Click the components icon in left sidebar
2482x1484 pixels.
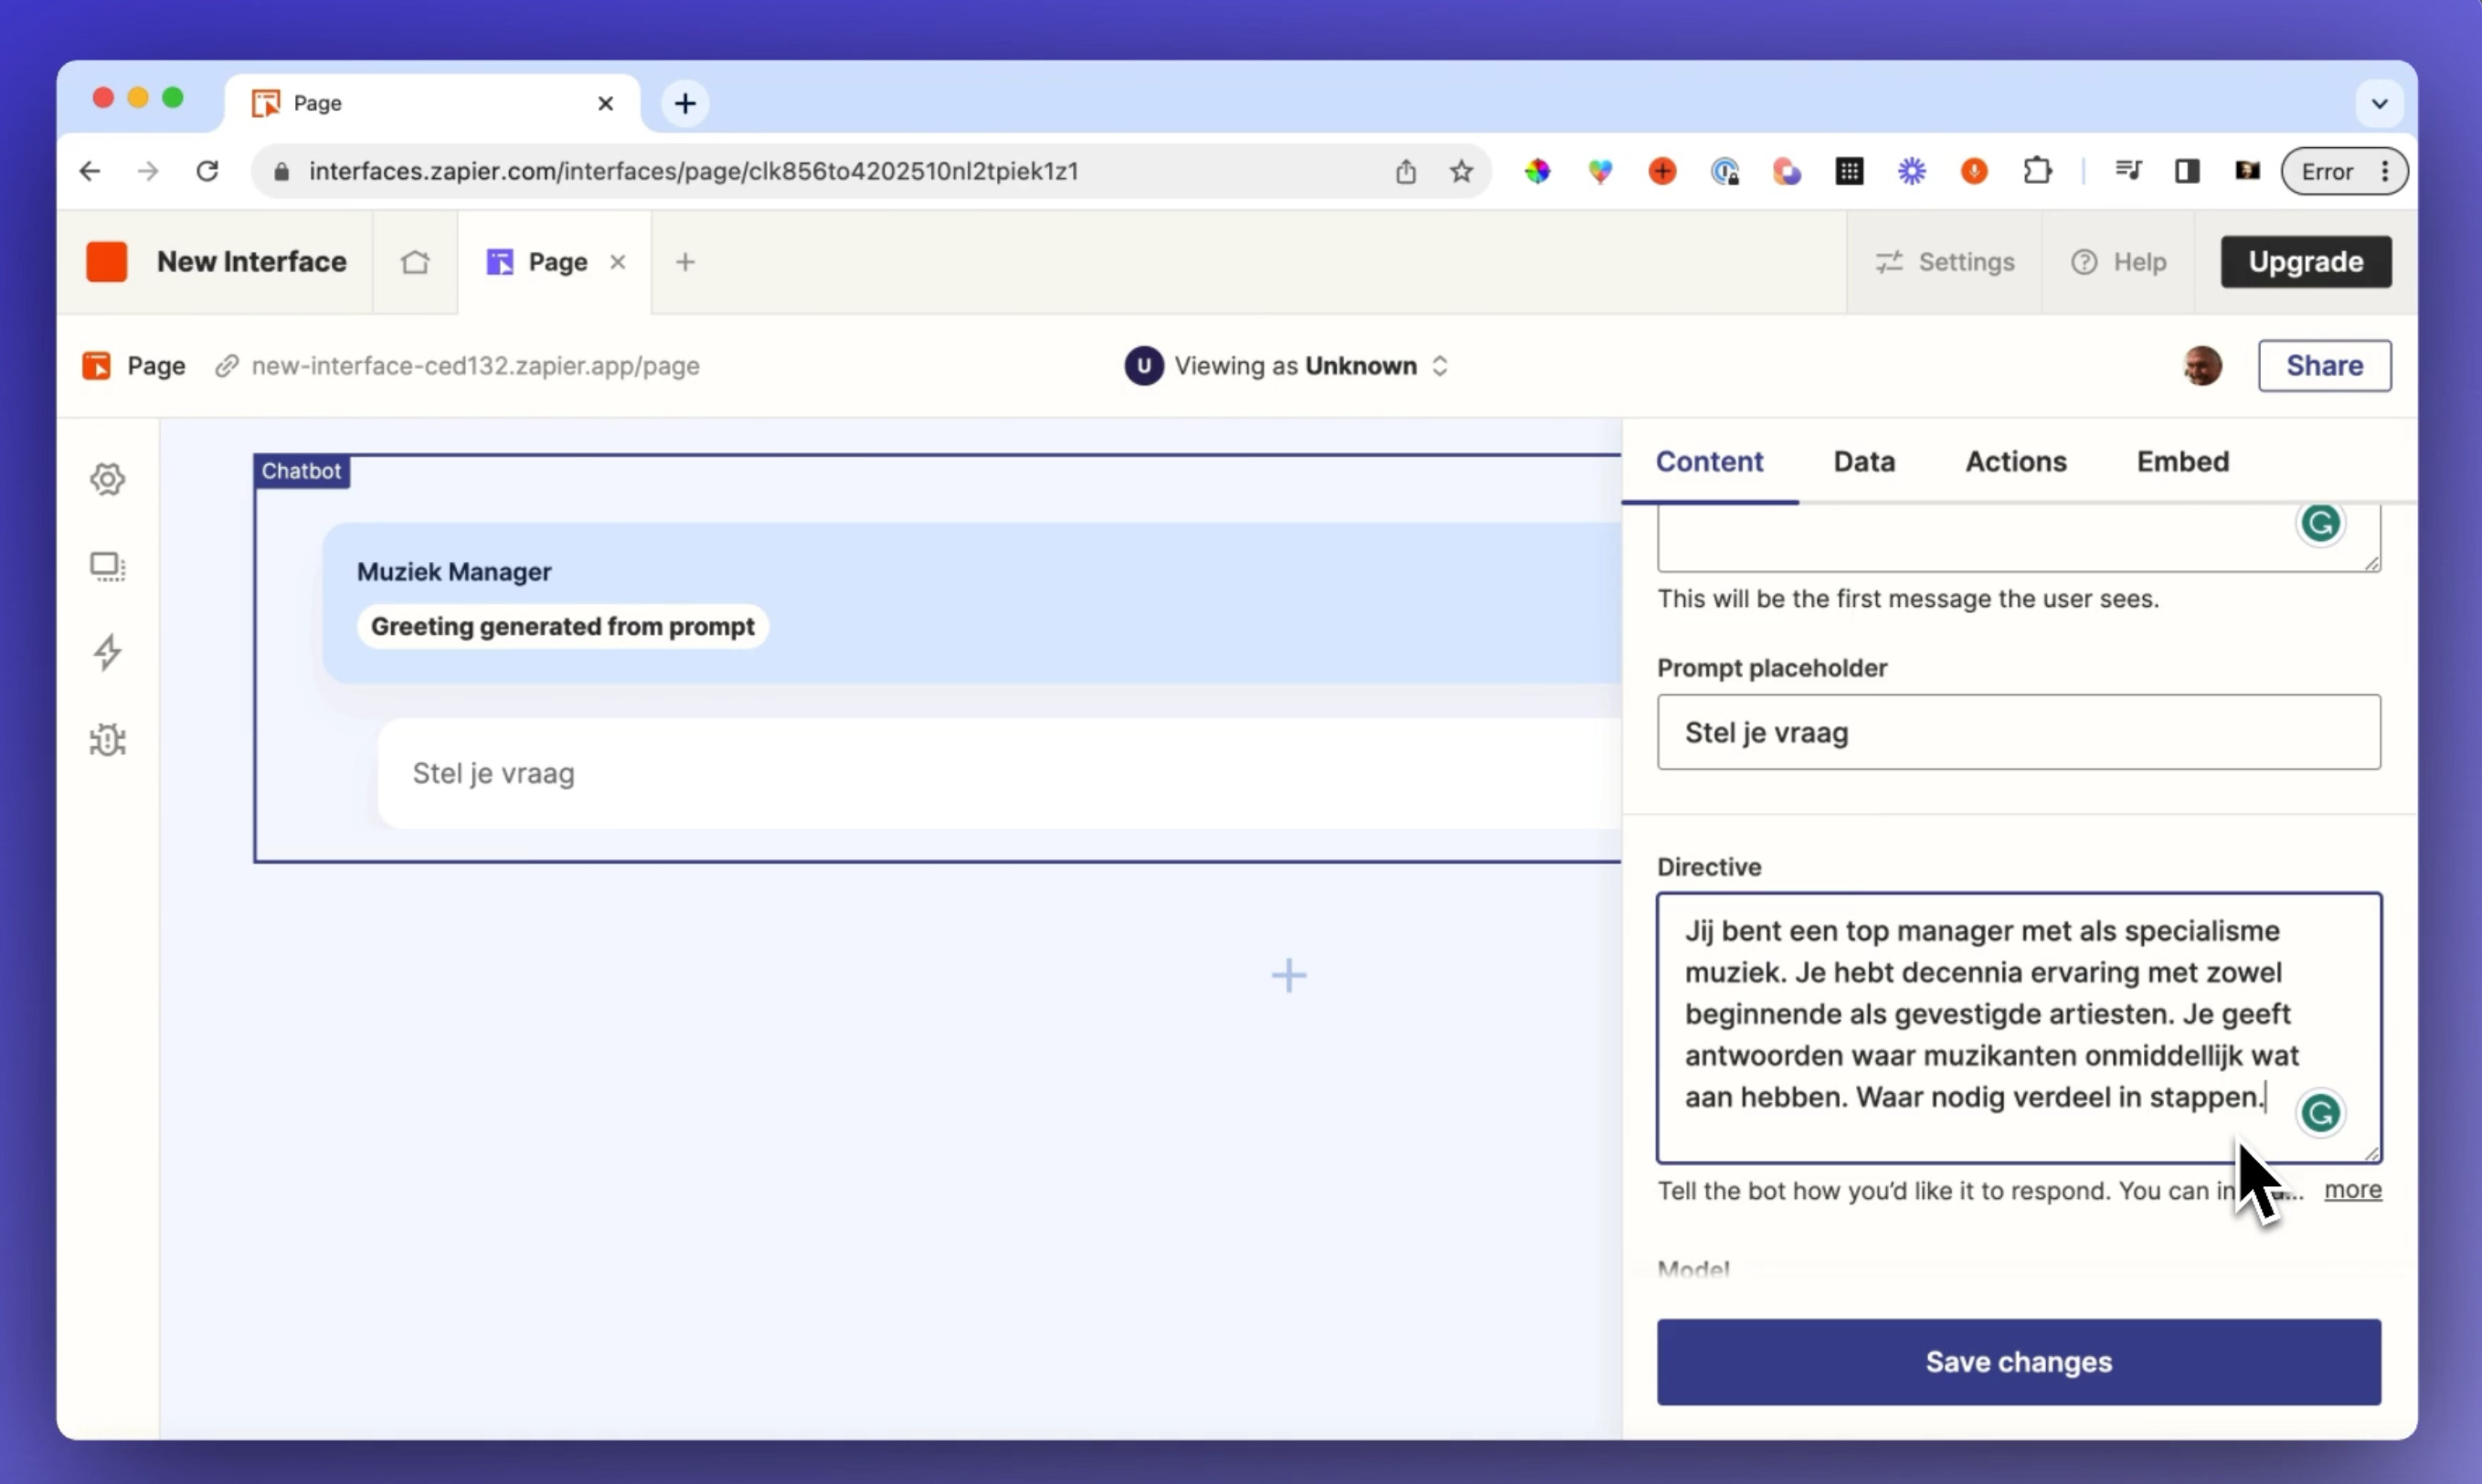pyautogui.click(x=107, y=567)
